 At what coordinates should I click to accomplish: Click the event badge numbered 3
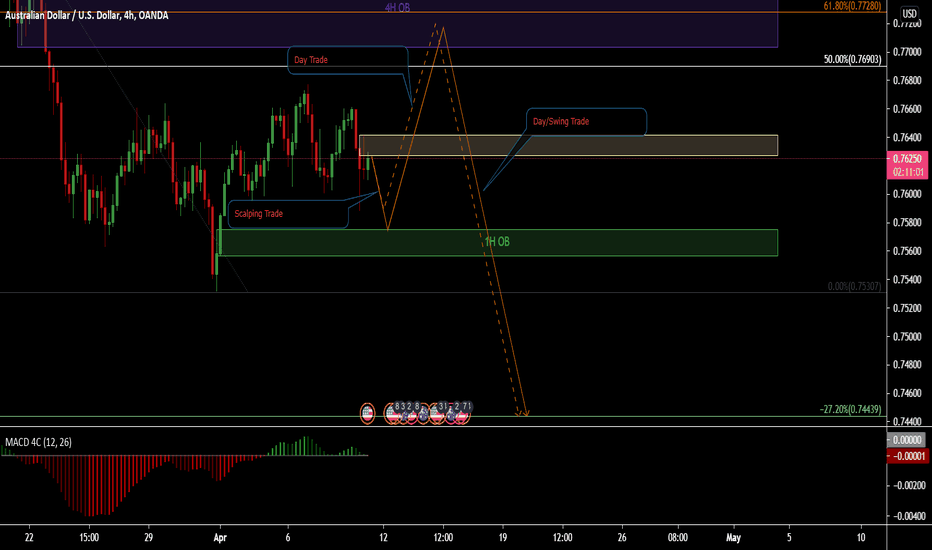coord(404,407)
